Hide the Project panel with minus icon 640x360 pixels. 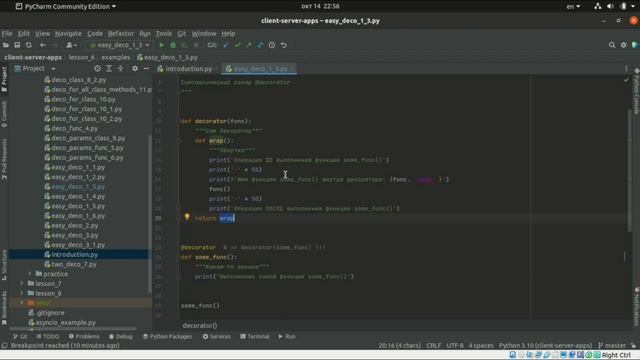(x=146, y=69)
